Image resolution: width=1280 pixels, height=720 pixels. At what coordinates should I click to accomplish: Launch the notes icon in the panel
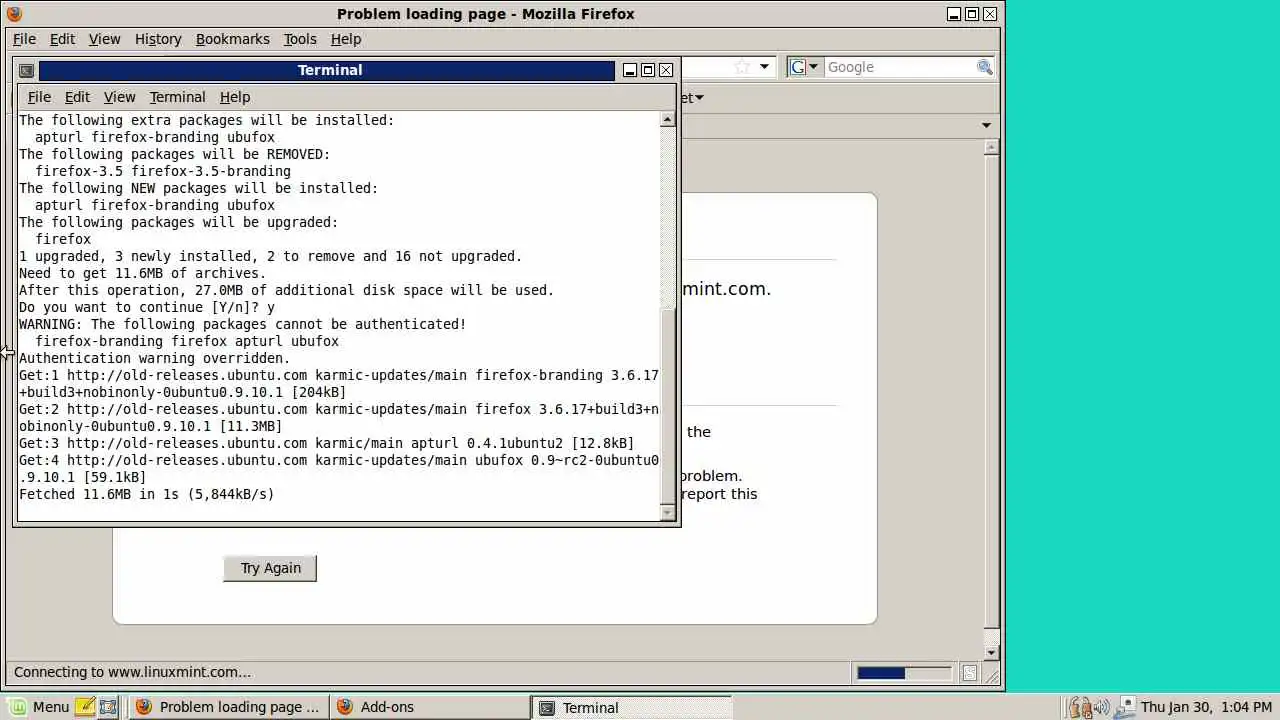click(85, 707)
